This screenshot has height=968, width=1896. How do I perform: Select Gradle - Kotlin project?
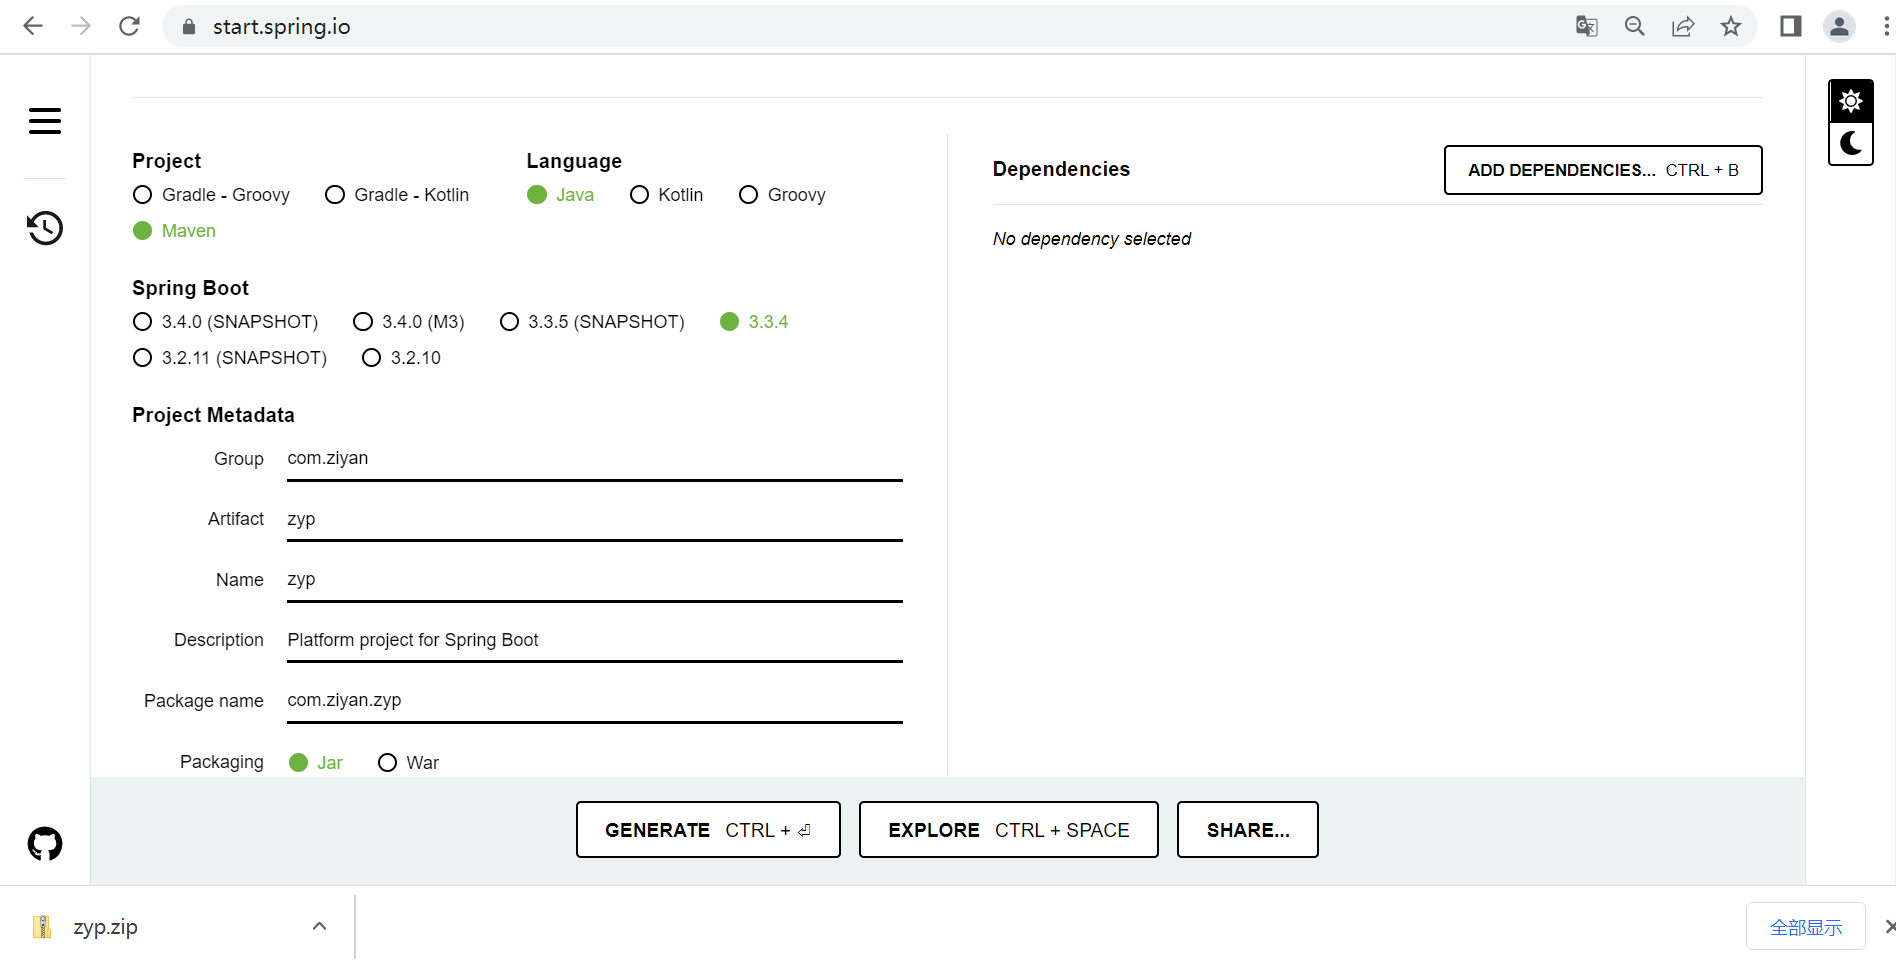point(397,195)
